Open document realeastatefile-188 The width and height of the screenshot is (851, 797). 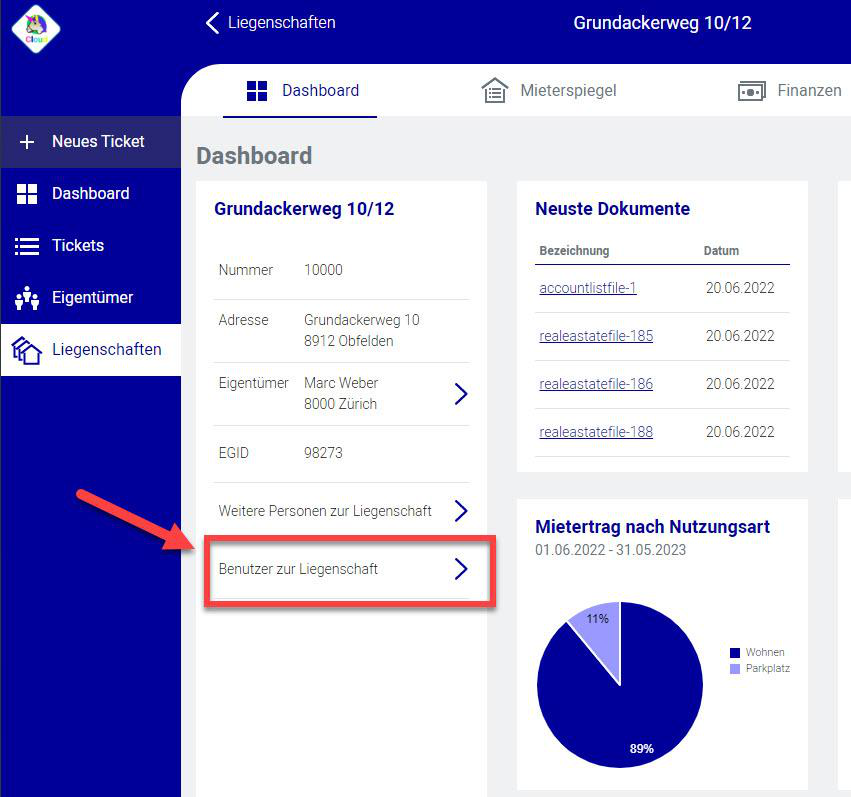(596, 432)
